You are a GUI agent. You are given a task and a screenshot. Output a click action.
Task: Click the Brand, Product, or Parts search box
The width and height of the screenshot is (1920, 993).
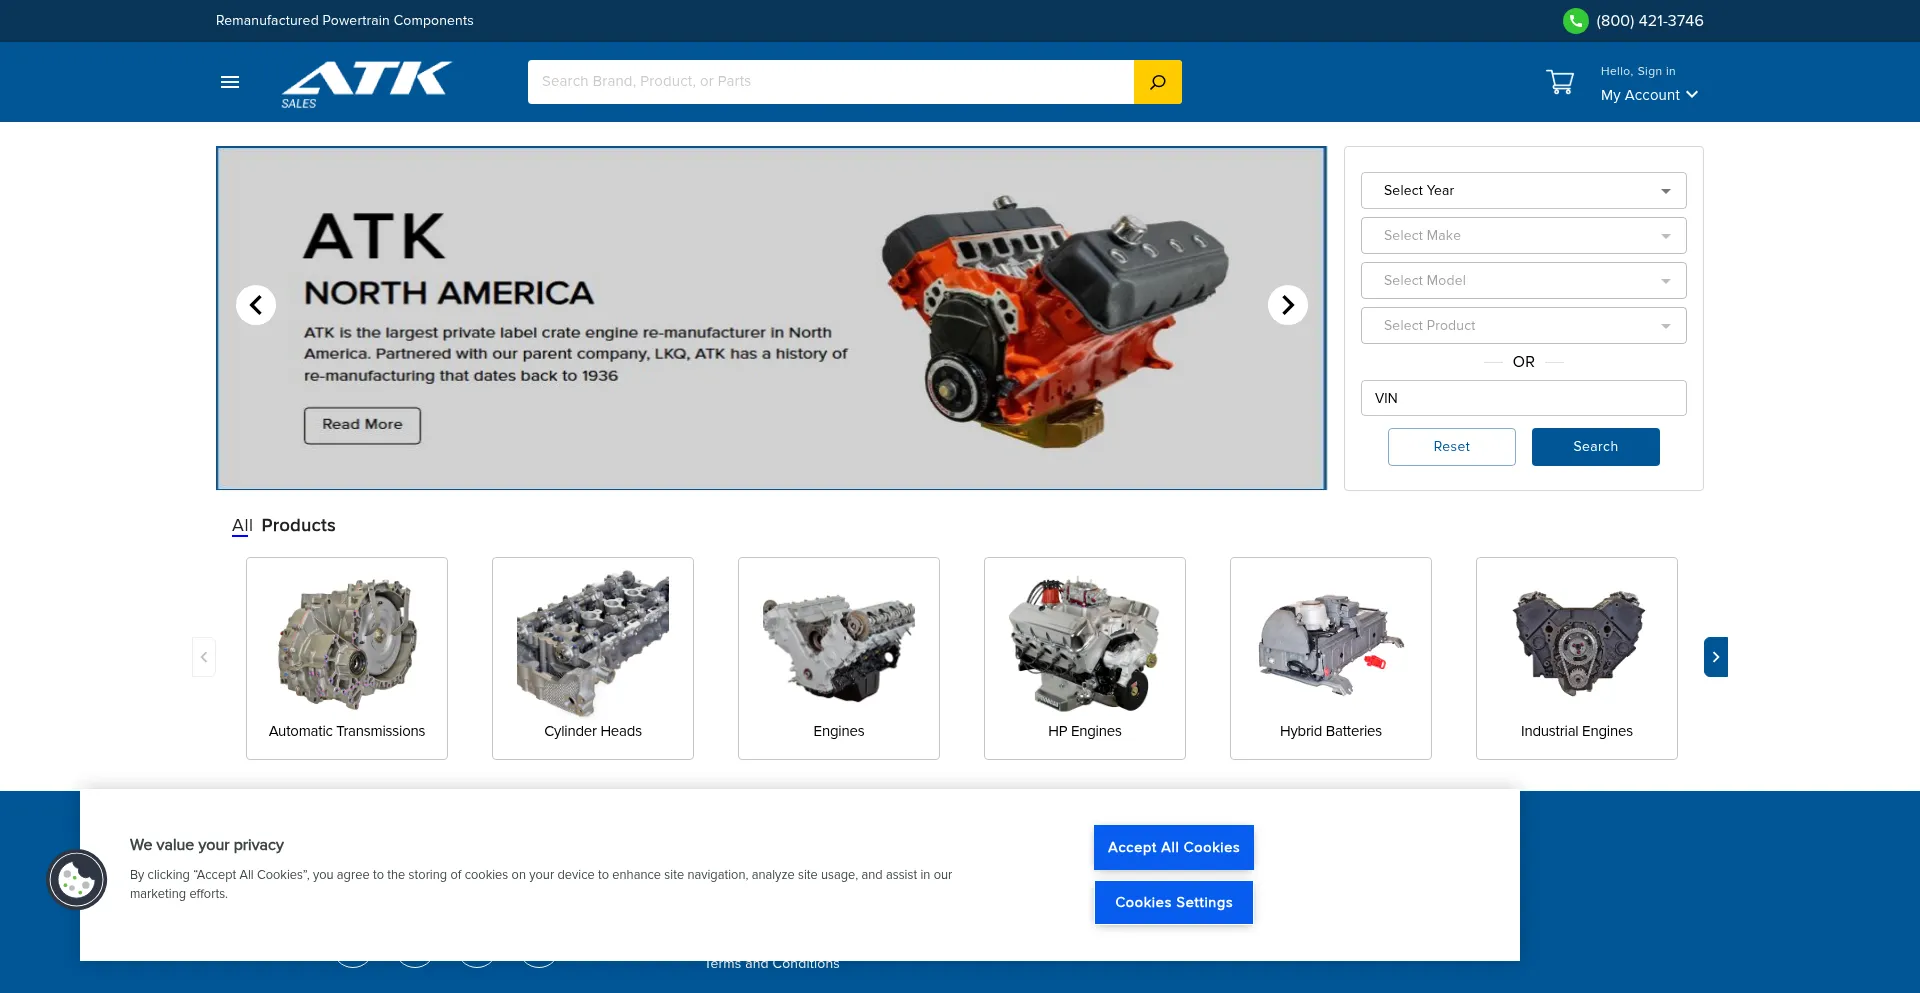click(x=830, y=82)
